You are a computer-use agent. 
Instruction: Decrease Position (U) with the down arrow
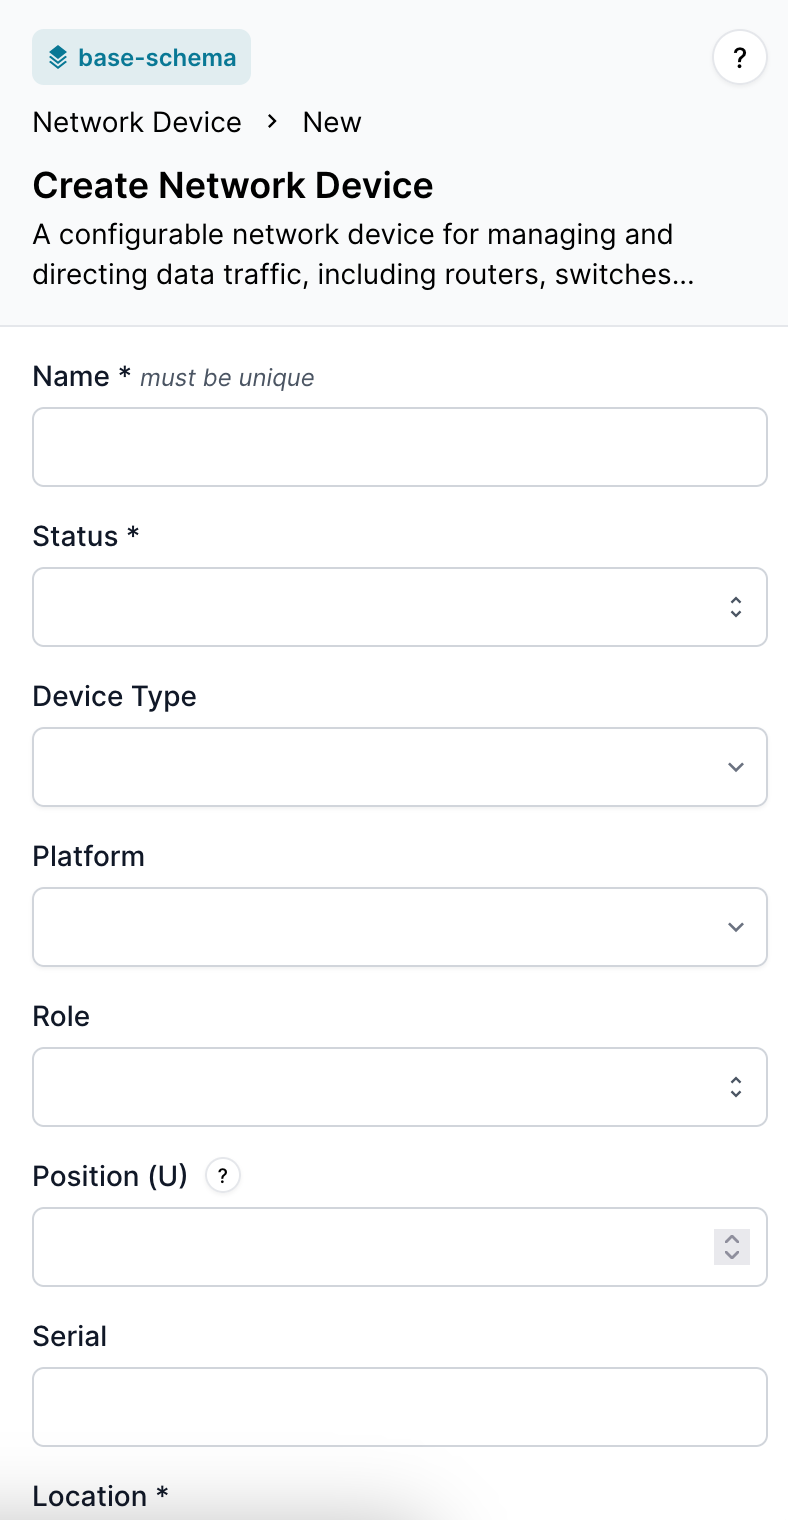[x=732, y=1255]
